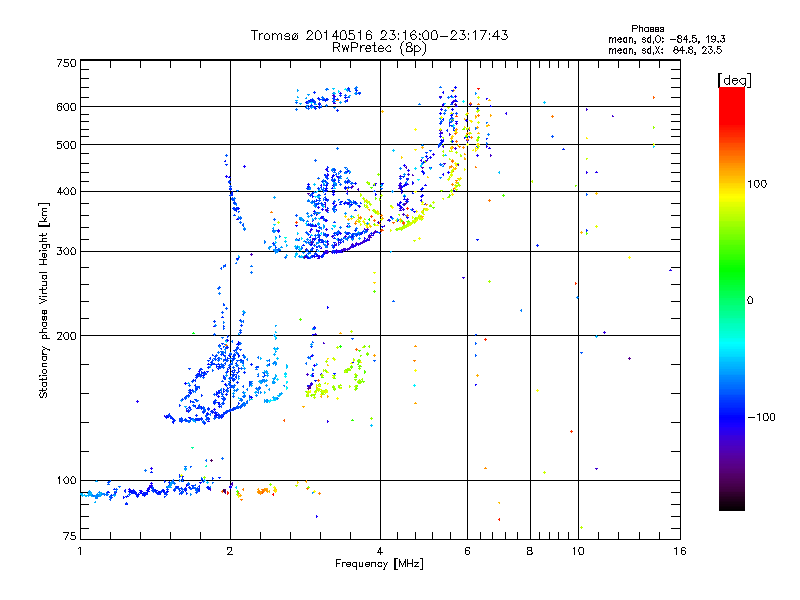Click y-axis tick label '600'
This screenshot has height=600, width=800.
tap(66, 107)
